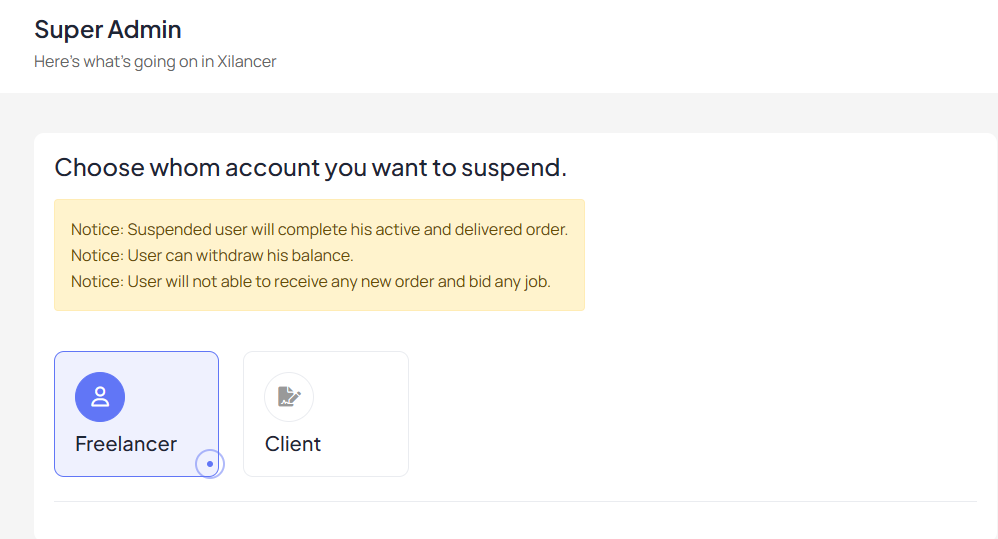
Task: Click the Client document-with-pencil icon
Action: (289, 397)
